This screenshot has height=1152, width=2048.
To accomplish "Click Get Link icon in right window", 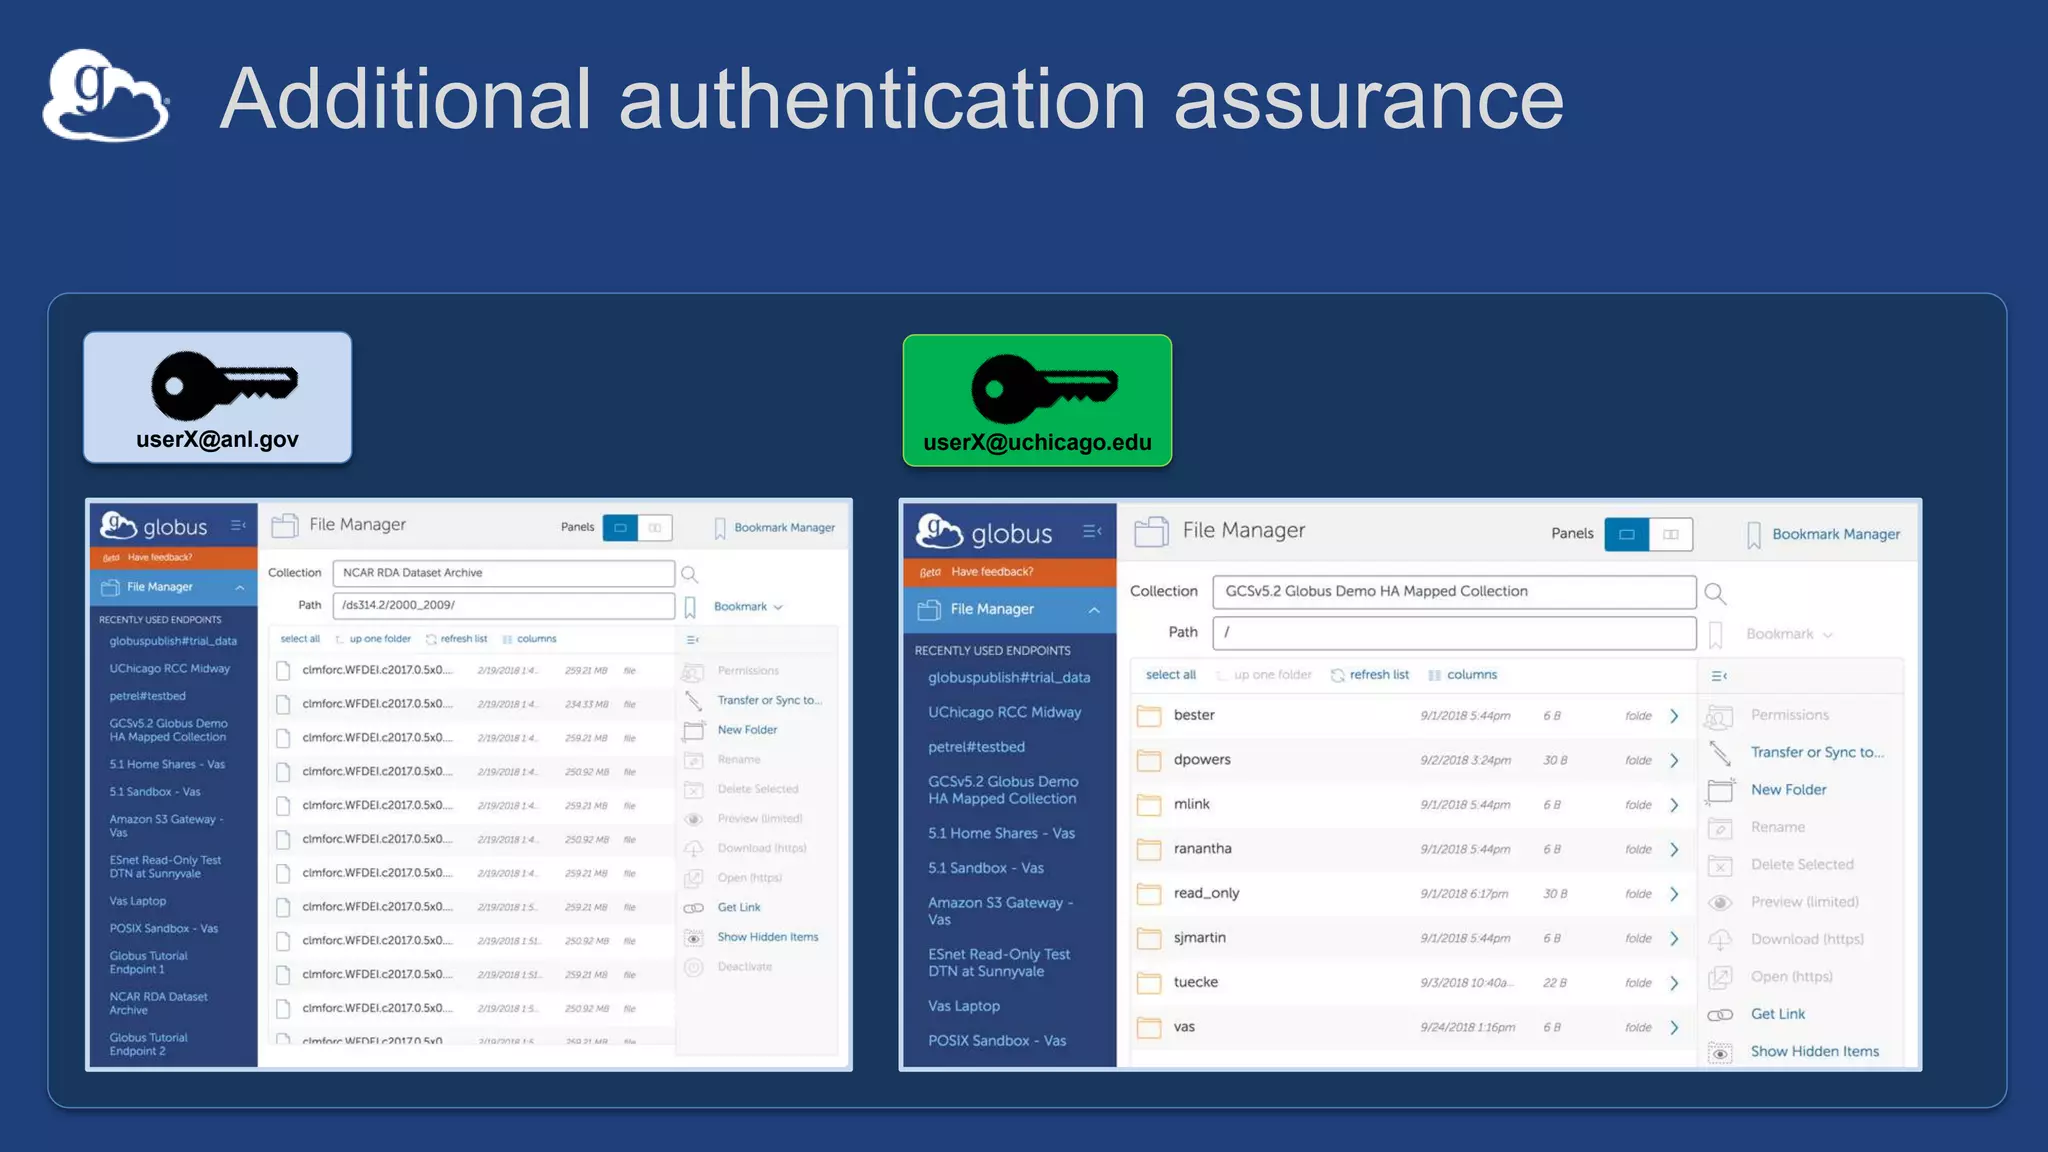I will coord(1720,1014).
